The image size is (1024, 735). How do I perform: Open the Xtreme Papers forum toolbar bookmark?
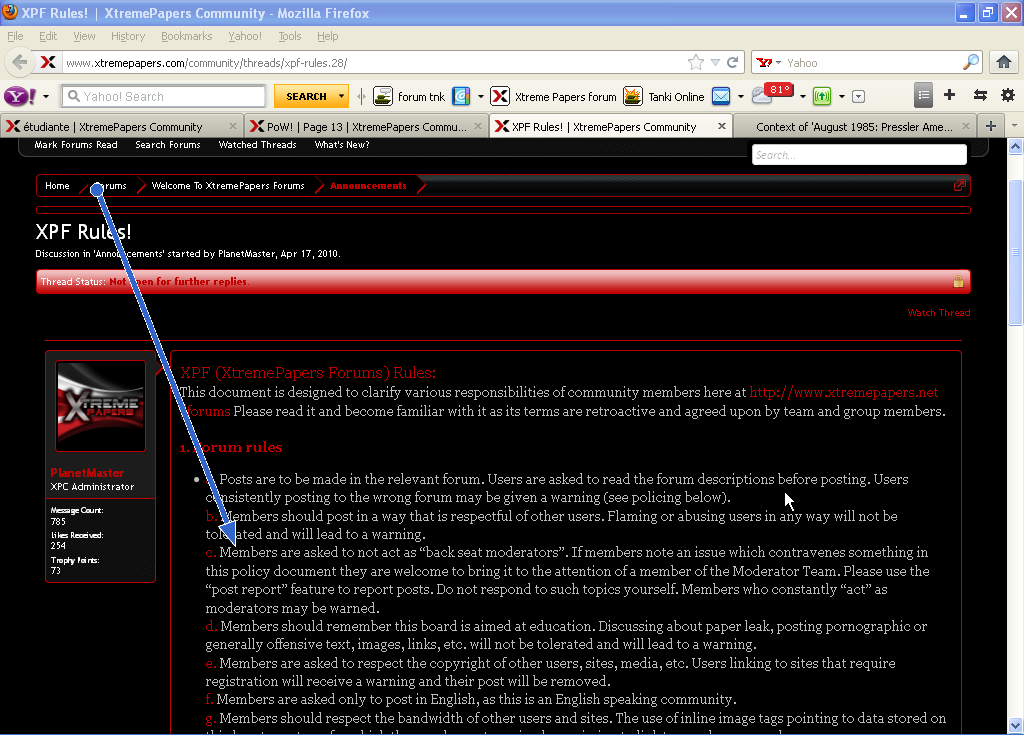tap(553, 97)
